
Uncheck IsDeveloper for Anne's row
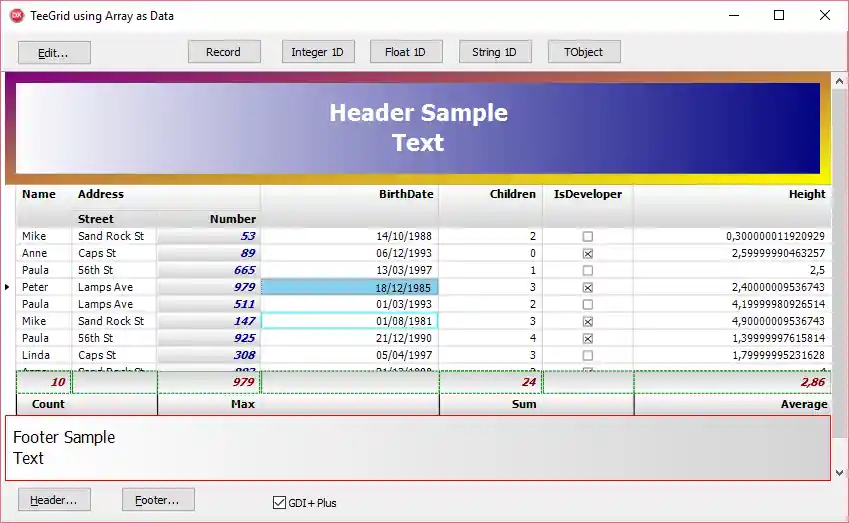pyautogui.click(x=588, y=254)
